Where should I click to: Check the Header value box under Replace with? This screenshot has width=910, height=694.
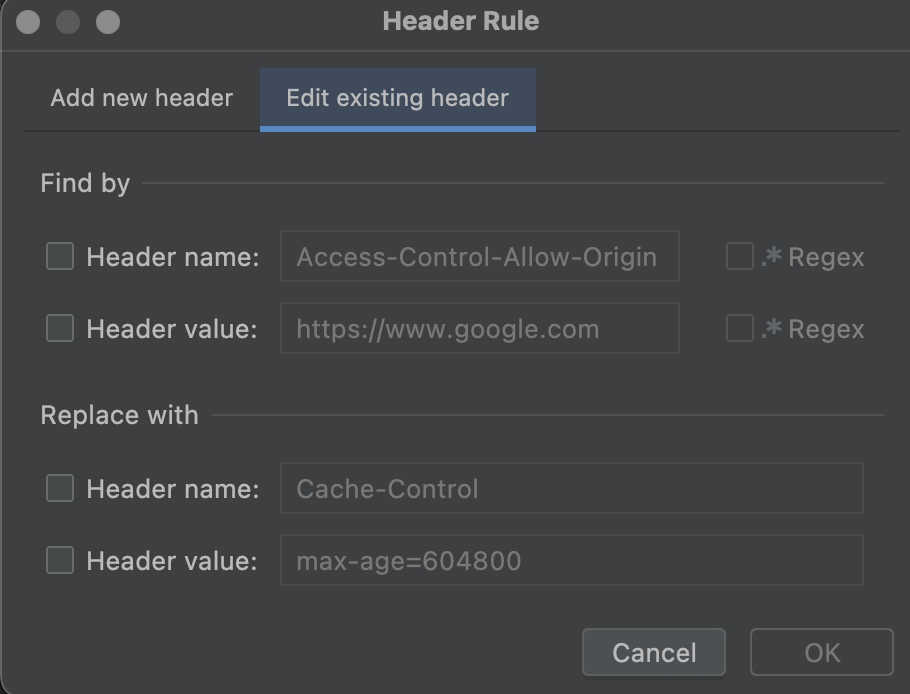click(x=59, y=561)
